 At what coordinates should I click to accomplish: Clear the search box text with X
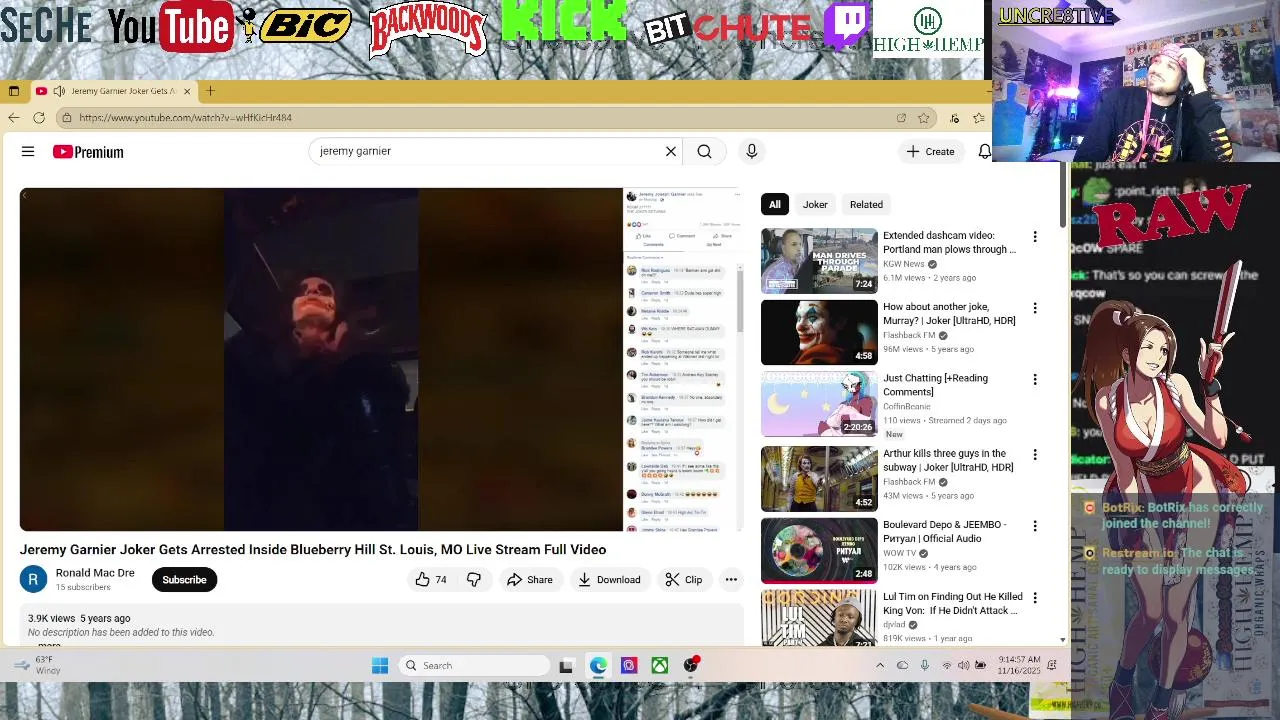[x=671, y=152]
